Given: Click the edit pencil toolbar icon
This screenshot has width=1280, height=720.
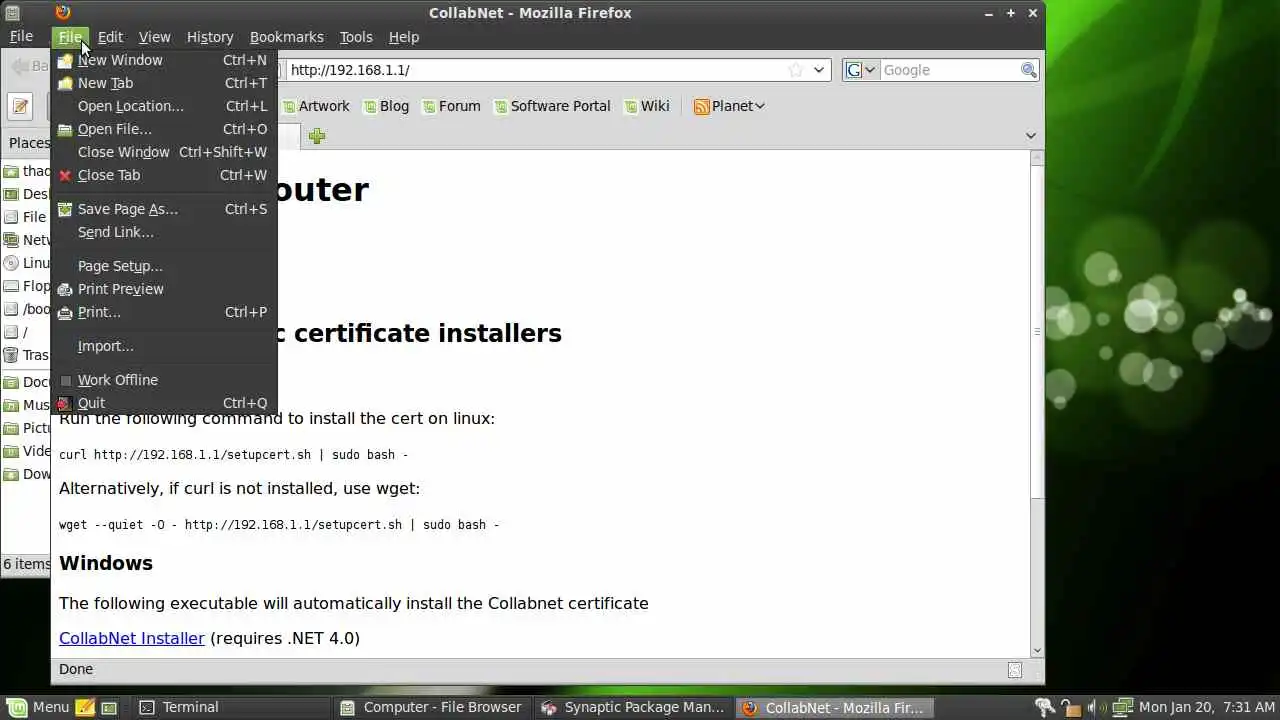Looking at the screenshot, I should click(21, 106).
